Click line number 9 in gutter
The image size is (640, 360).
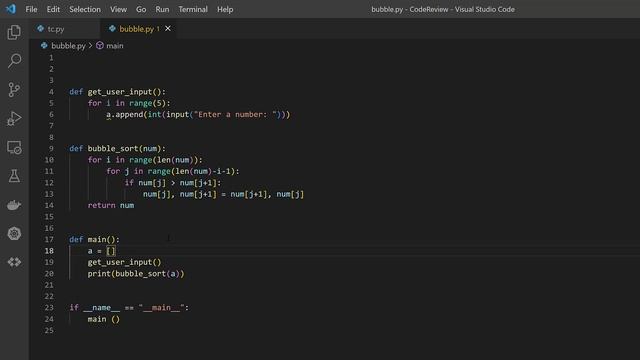tap(51, 149)
